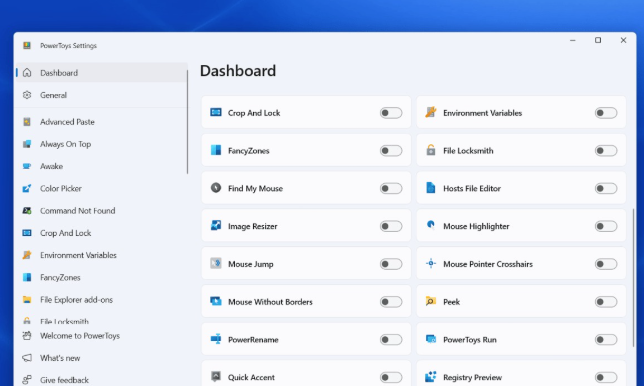Enable the Mouse Jump toggle
Image resolution: width=644 pixels, height=386 pixels.
(x=391, y=264)
